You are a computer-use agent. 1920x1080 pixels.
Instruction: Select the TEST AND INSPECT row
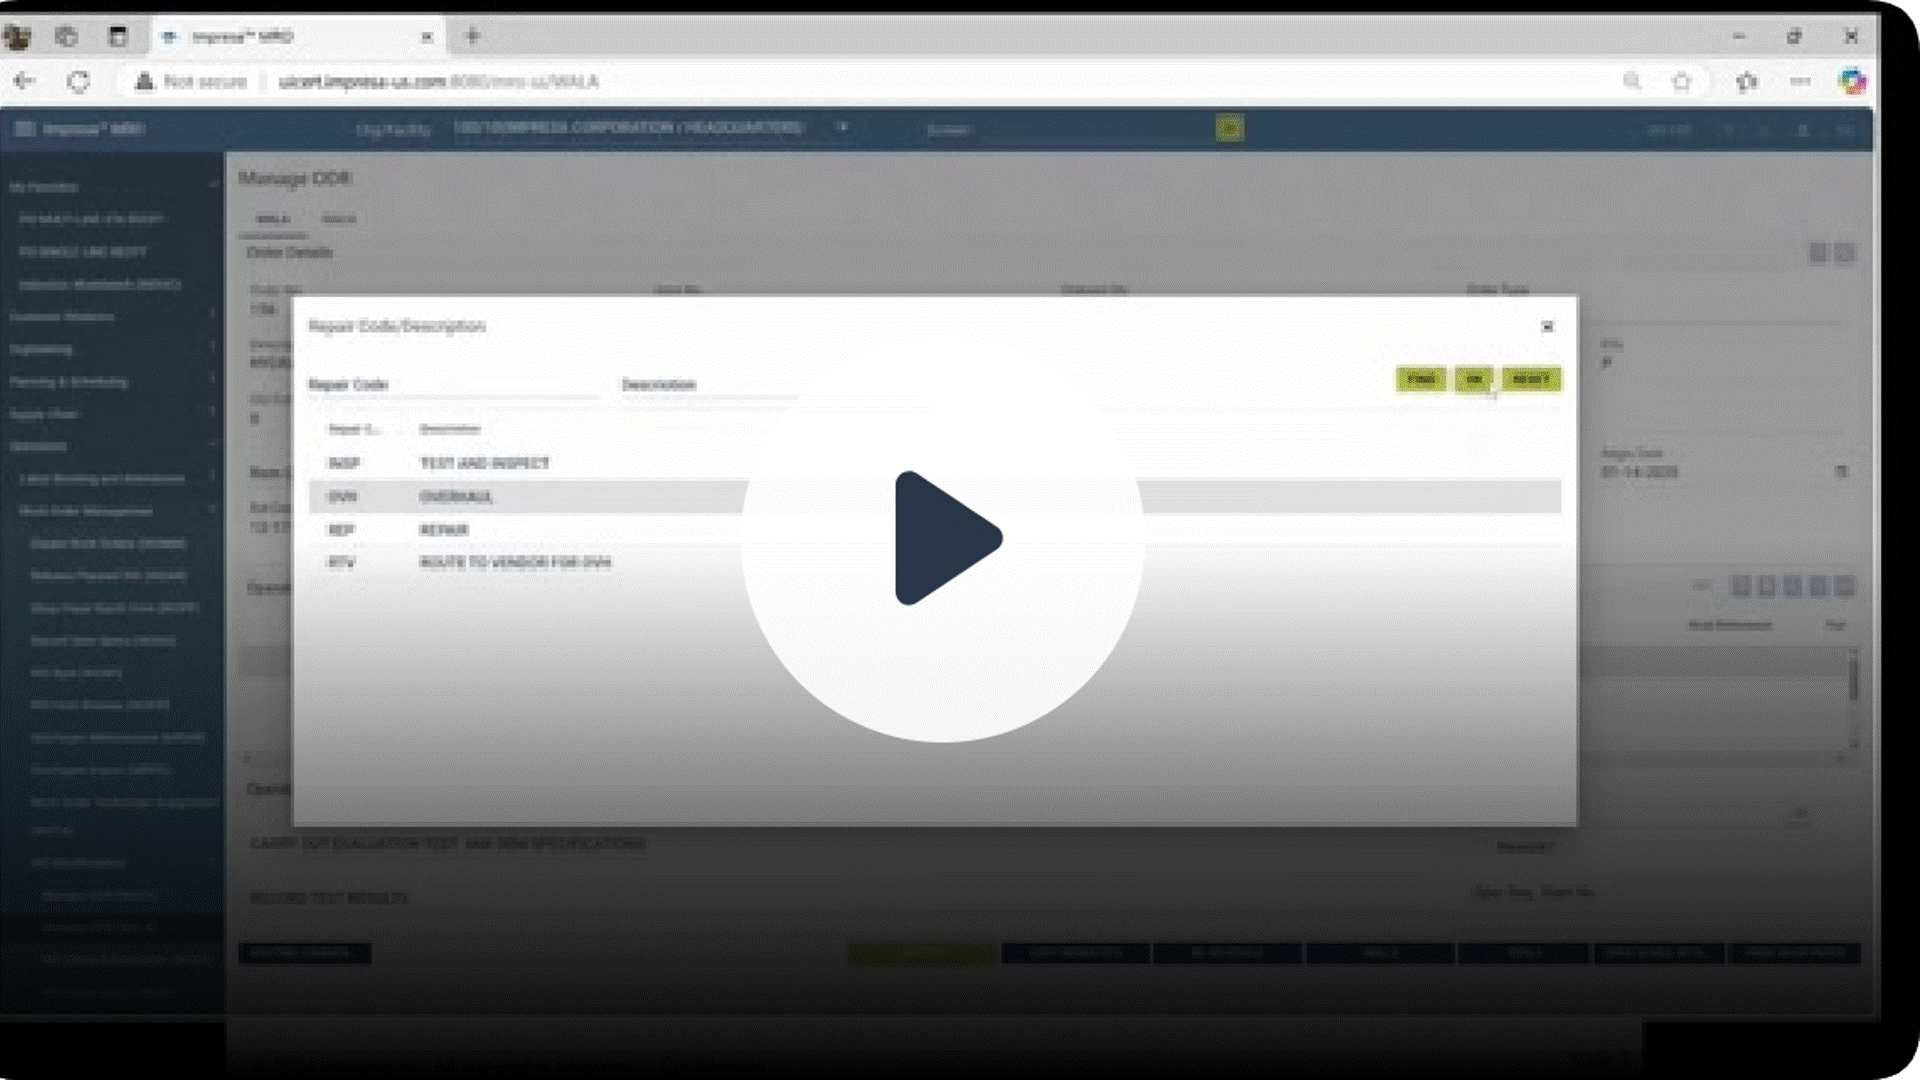(484, 463)
